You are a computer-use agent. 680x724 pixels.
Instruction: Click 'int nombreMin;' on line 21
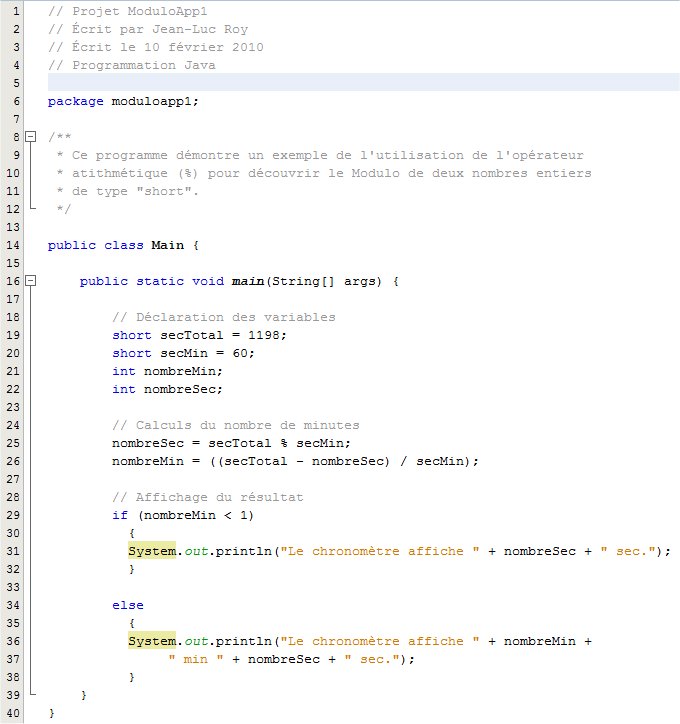coord(168,371)
